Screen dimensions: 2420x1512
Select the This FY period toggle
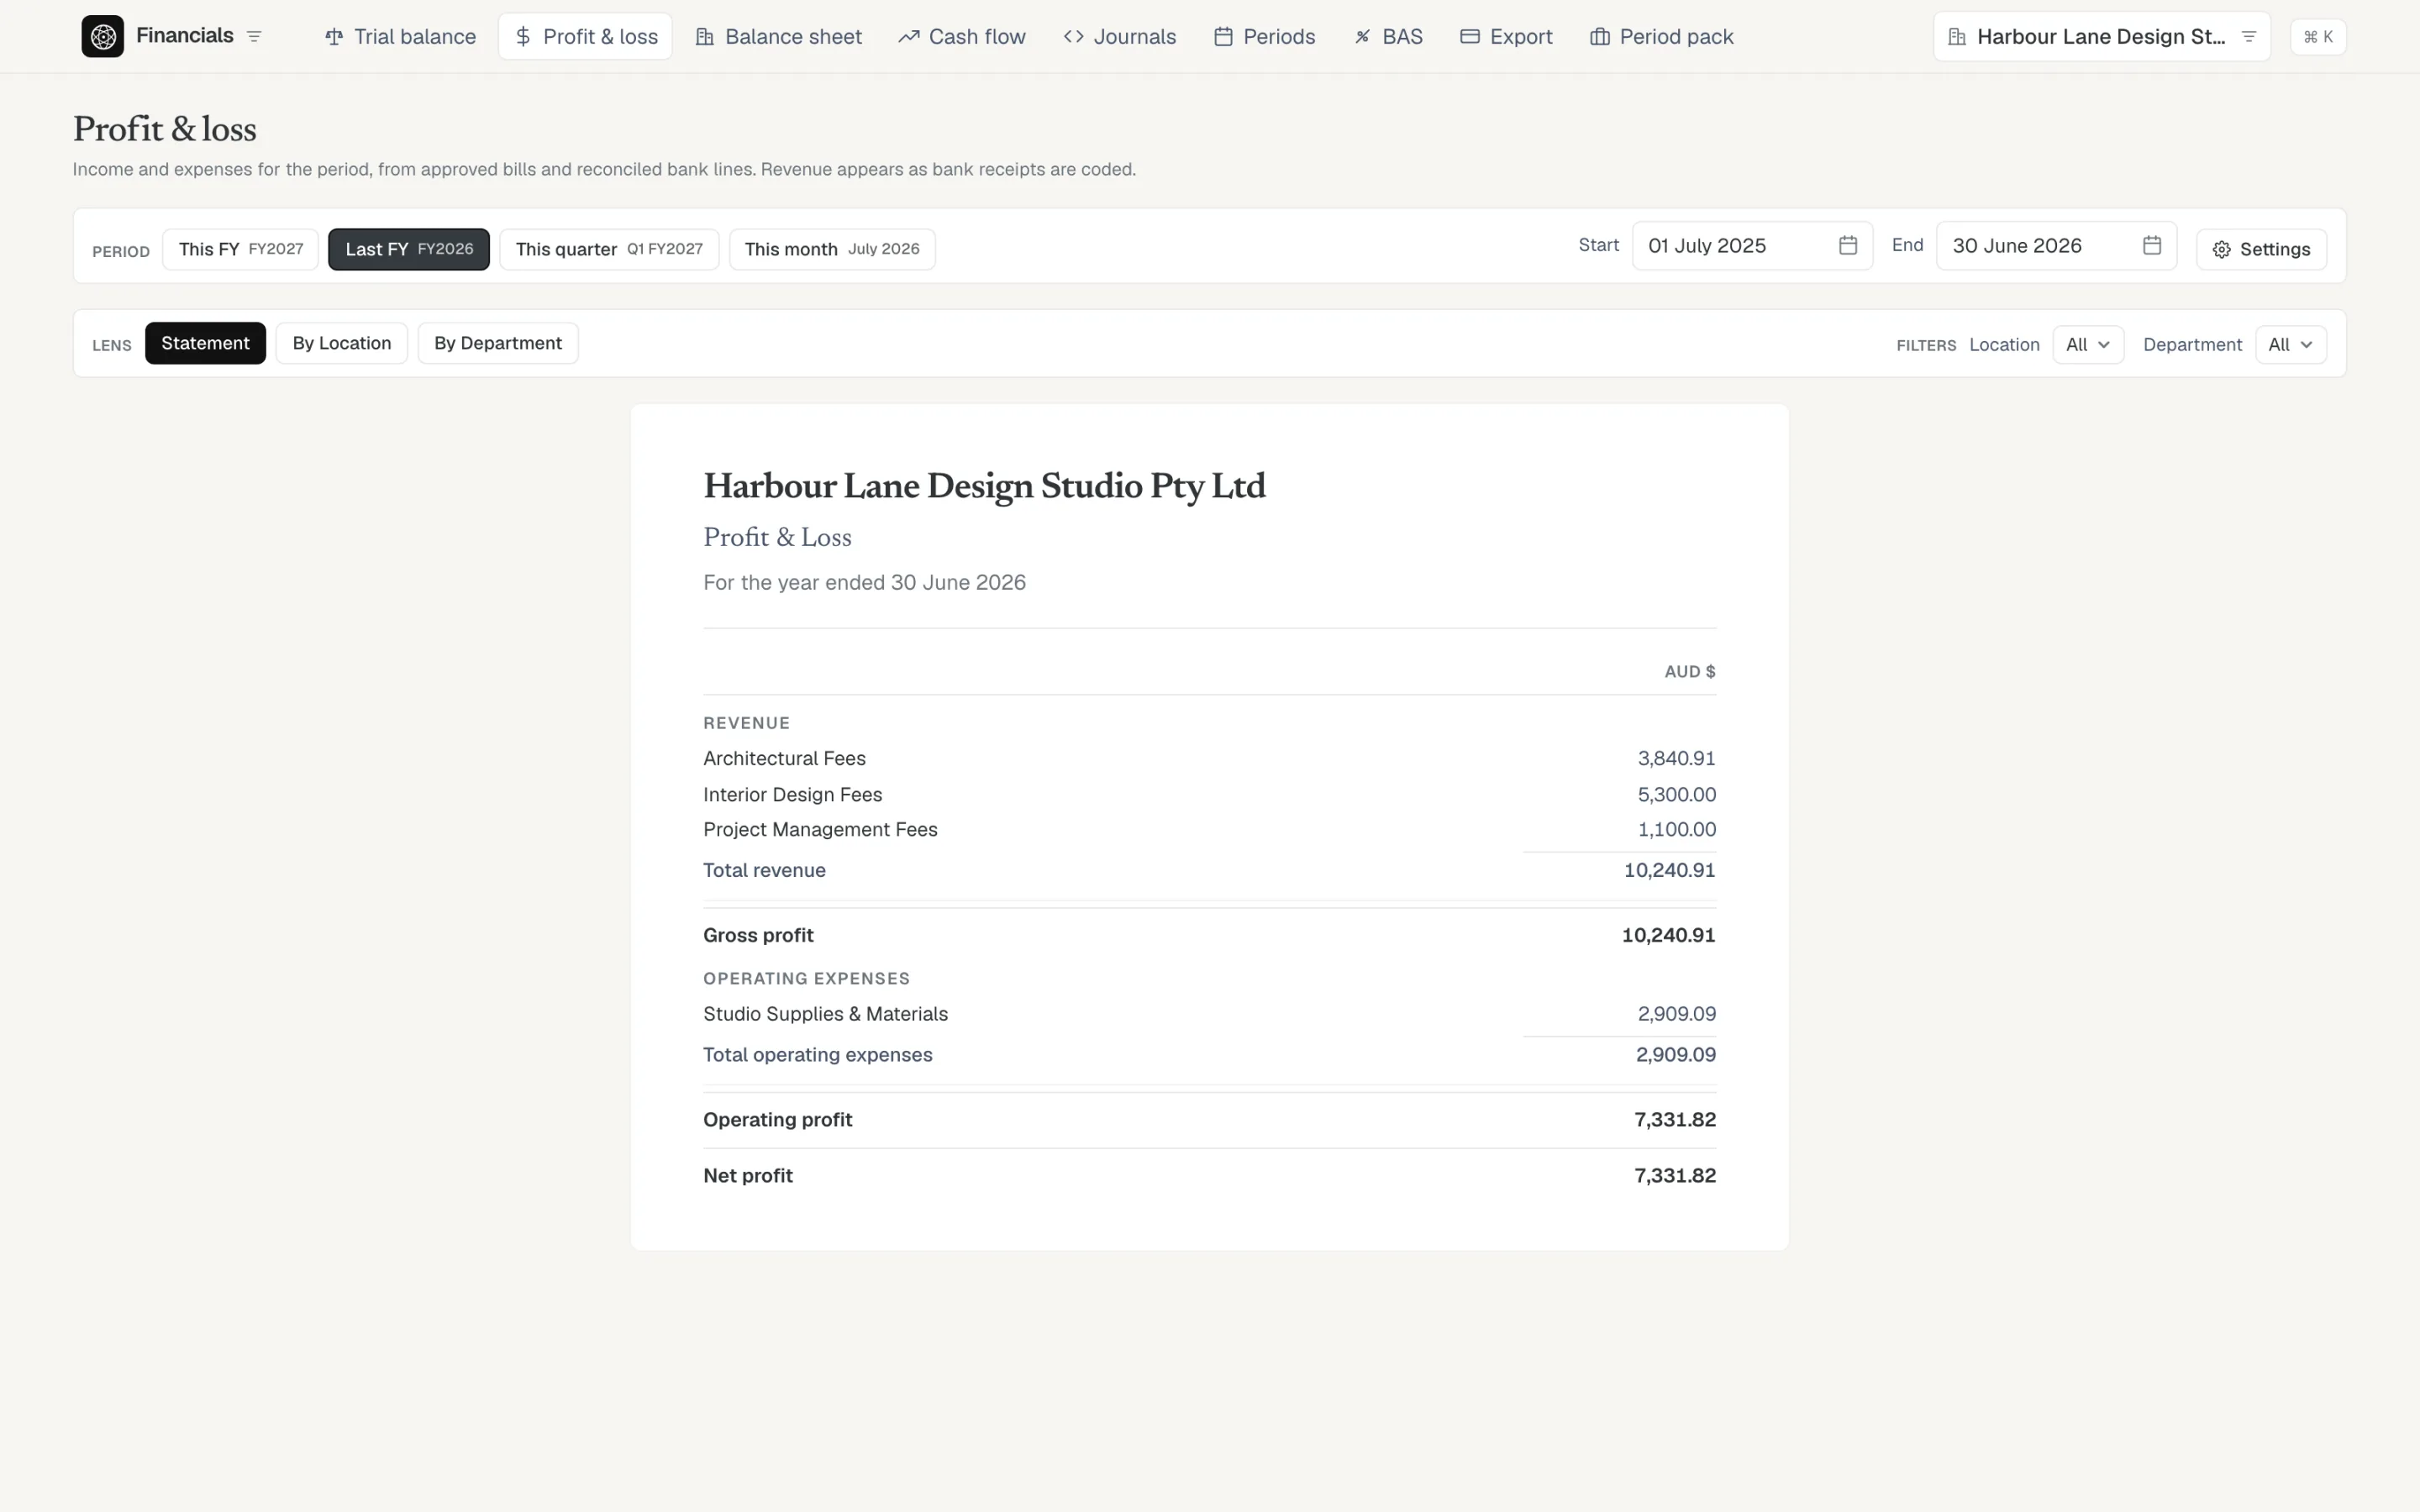pyautogui.click(x=240, y=249)
